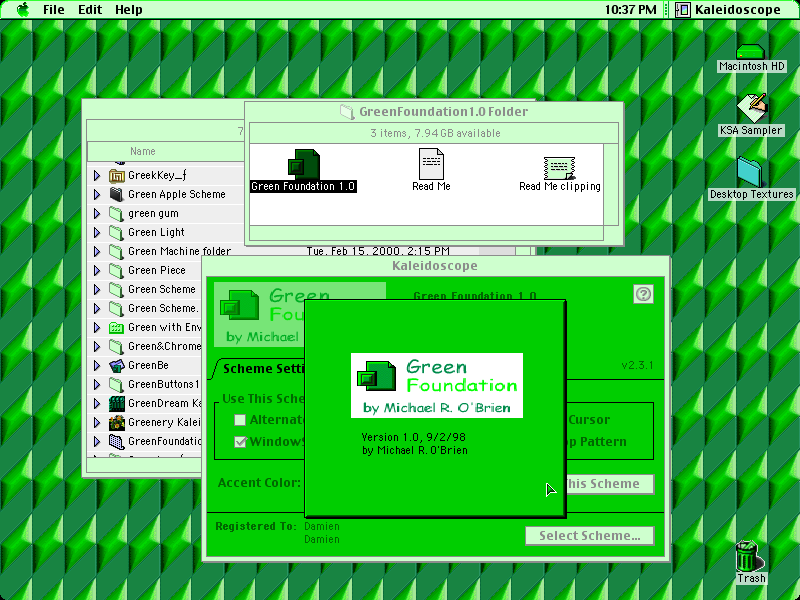800x600 pixels.
Task: Click the Green with Env folder icon
Action: (x=117, y=328)
